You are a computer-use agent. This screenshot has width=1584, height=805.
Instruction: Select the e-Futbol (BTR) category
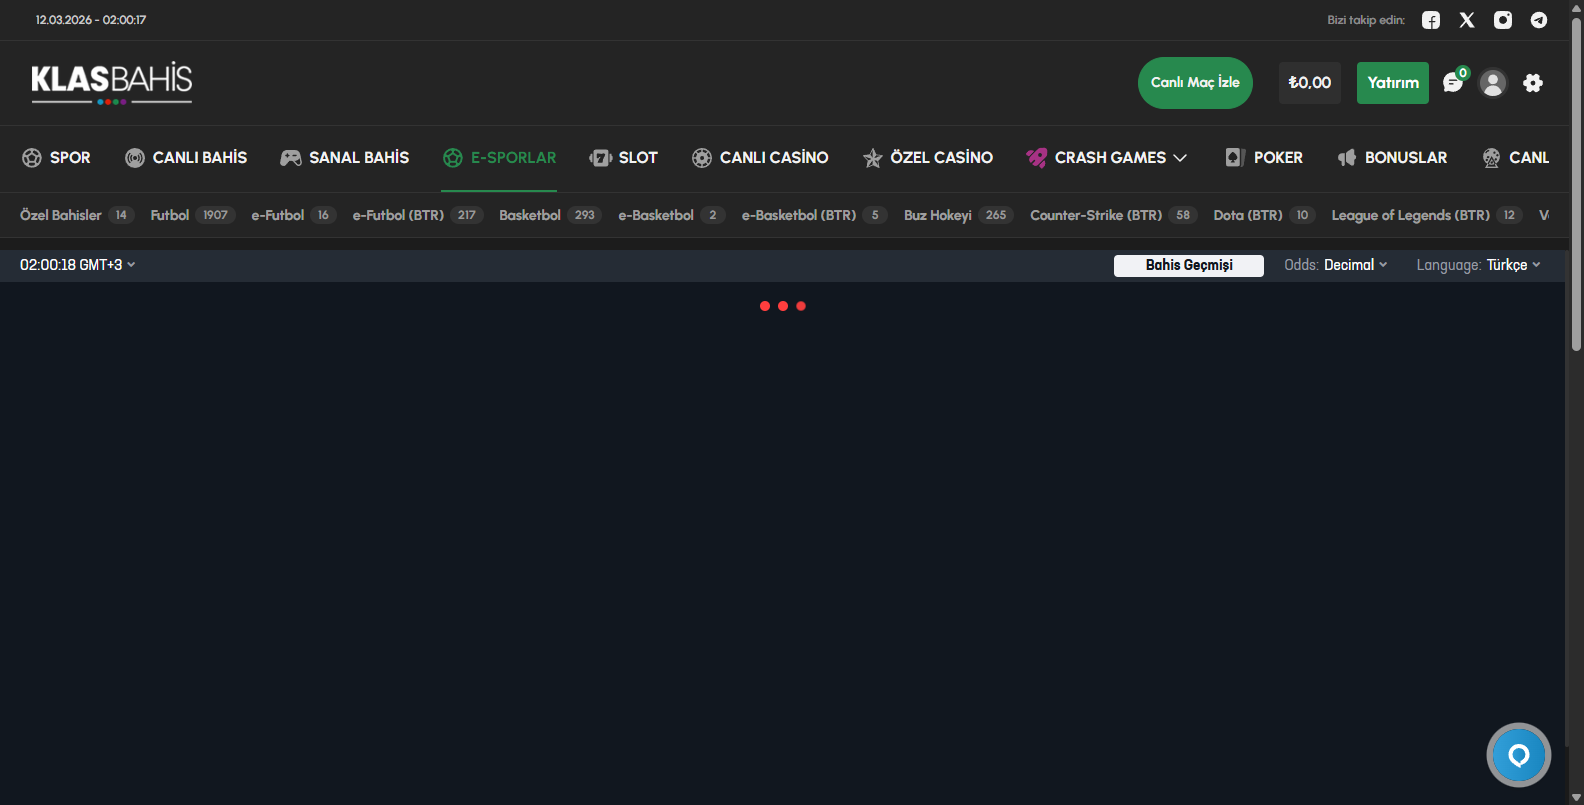click(418, 215)
